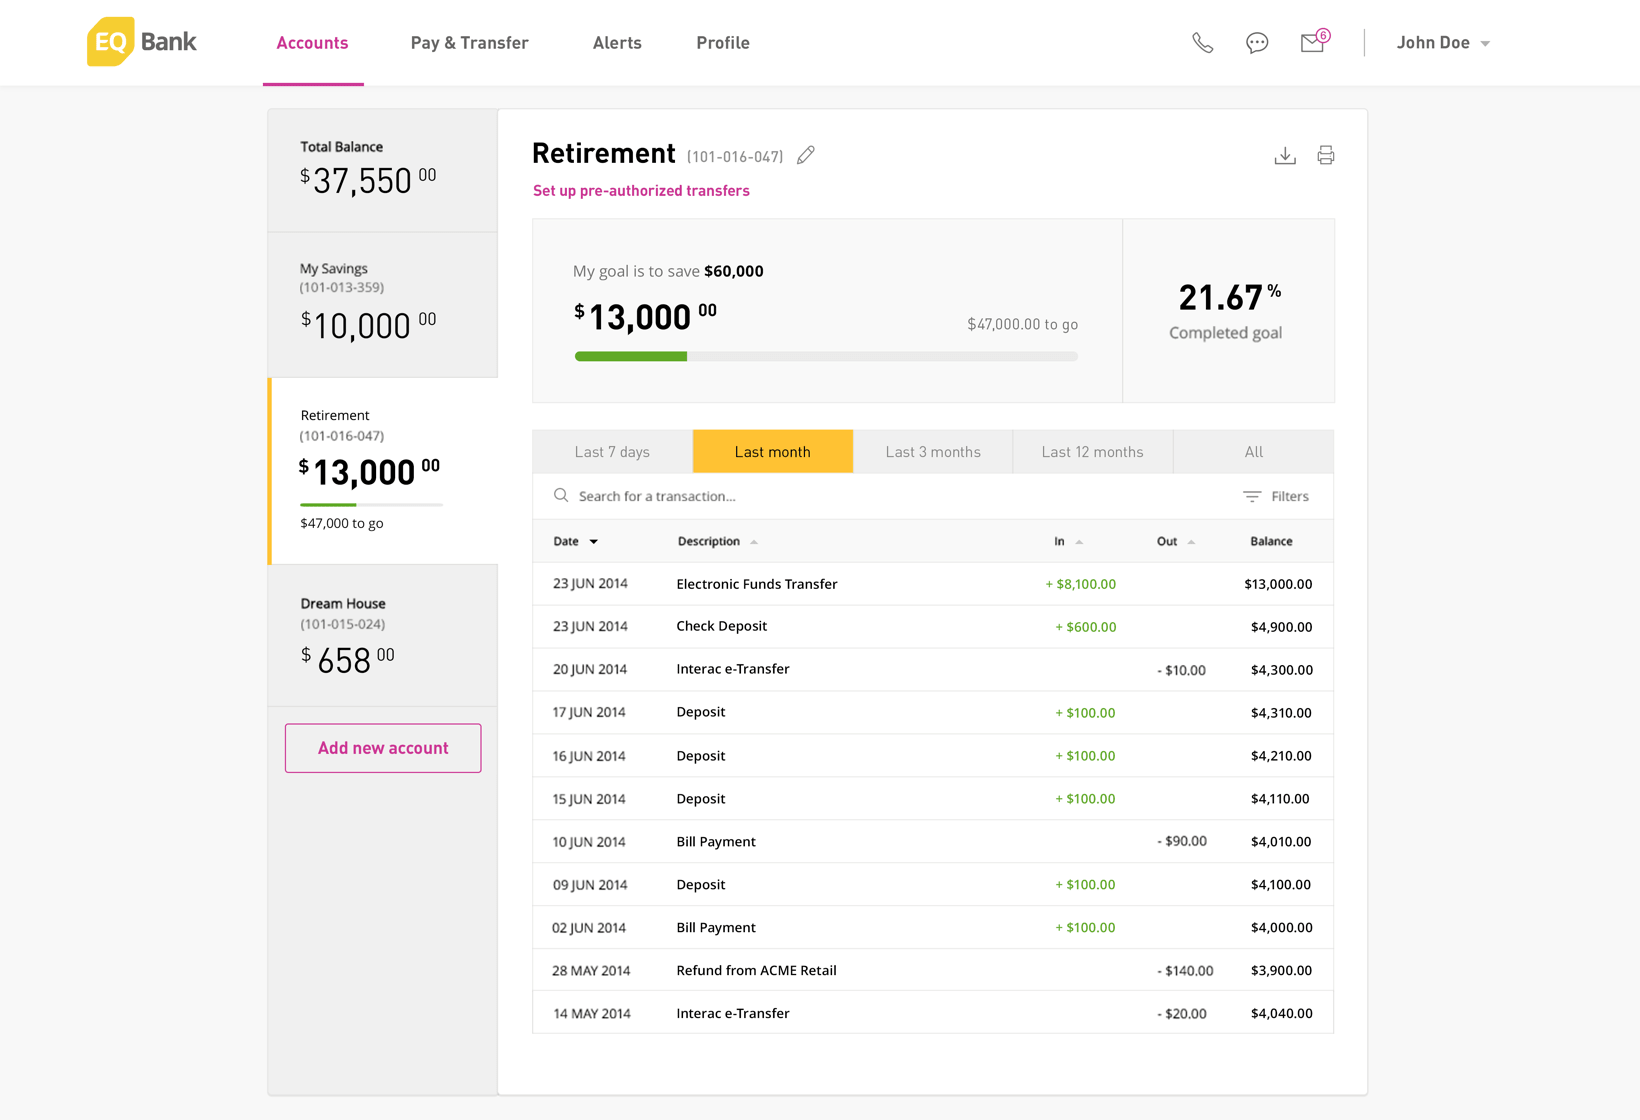Click the Add new account button
Image resolution: width=1640 pixels, height=1120 pixels.
tap(383, 748)
